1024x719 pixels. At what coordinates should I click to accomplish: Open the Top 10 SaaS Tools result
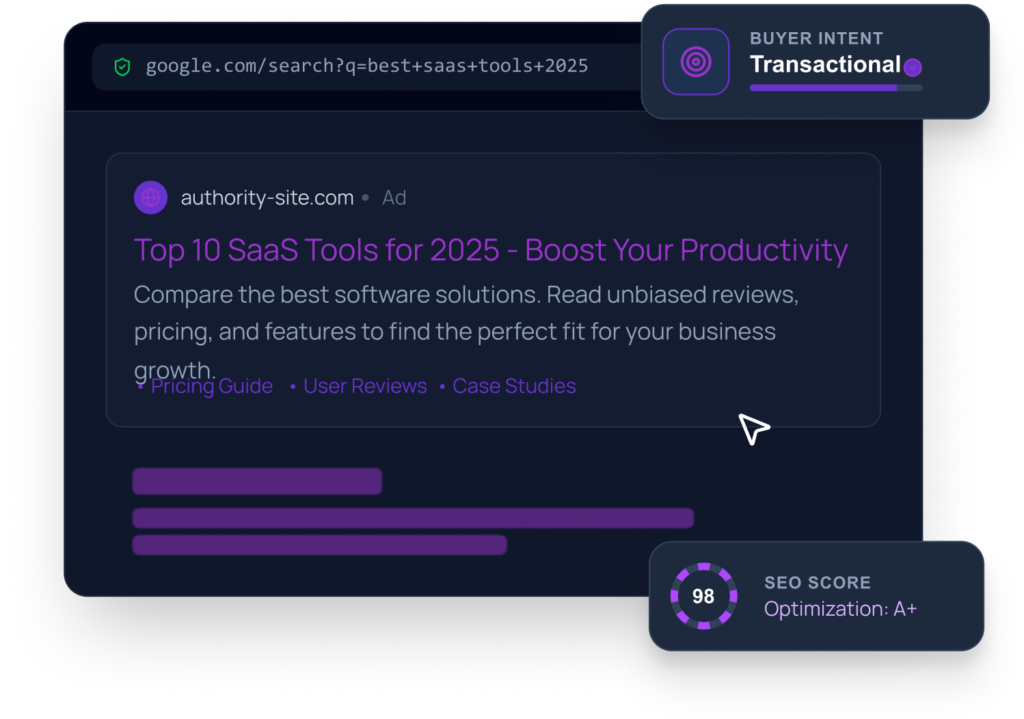coord(490,250)
